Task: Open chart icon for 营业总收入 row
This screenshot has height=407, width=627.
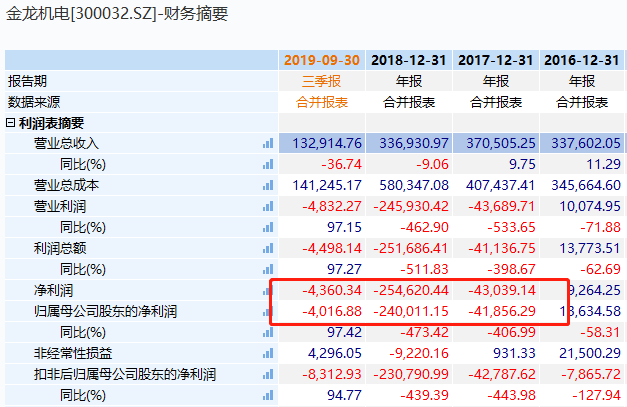Action: [x=268, y=143]
